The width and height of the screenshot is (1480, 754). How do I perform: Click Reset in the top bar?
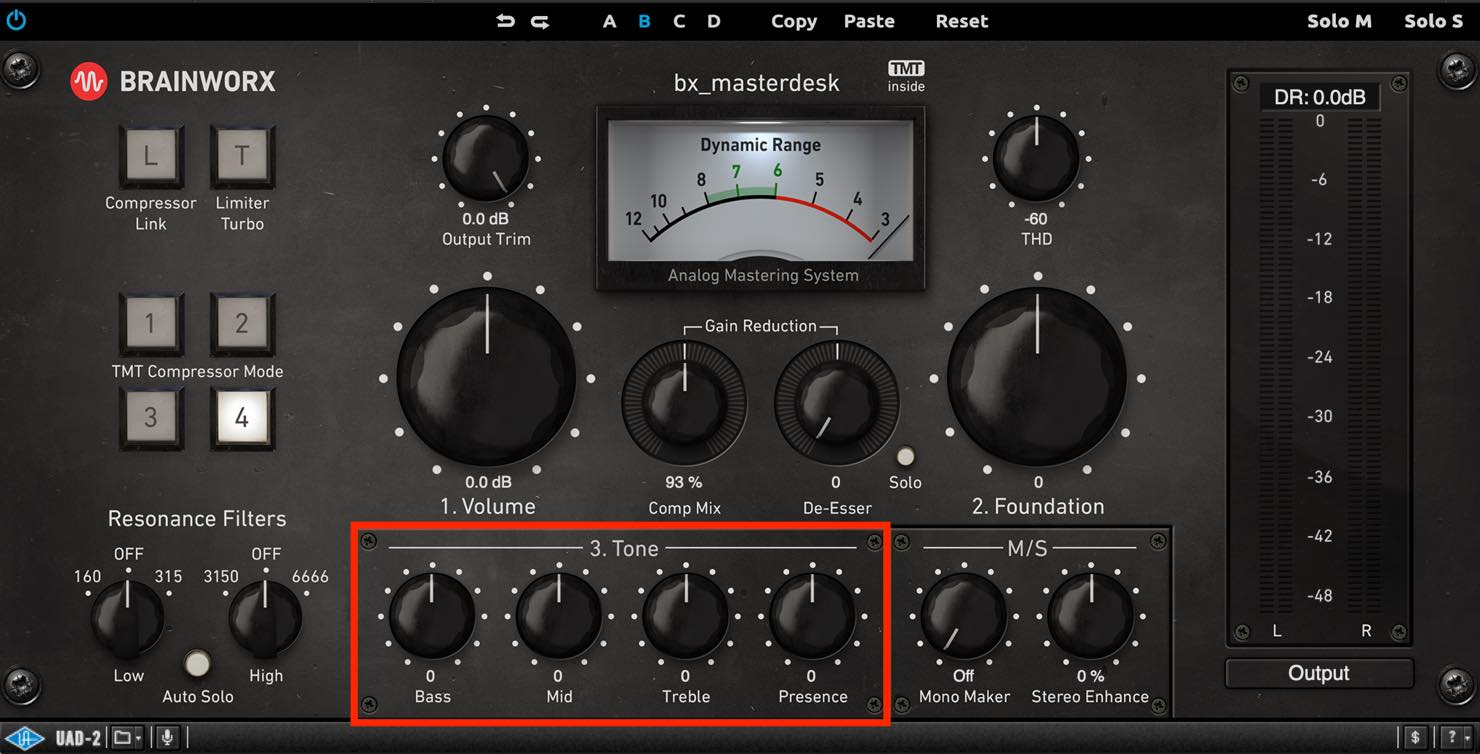coord(962,21)
